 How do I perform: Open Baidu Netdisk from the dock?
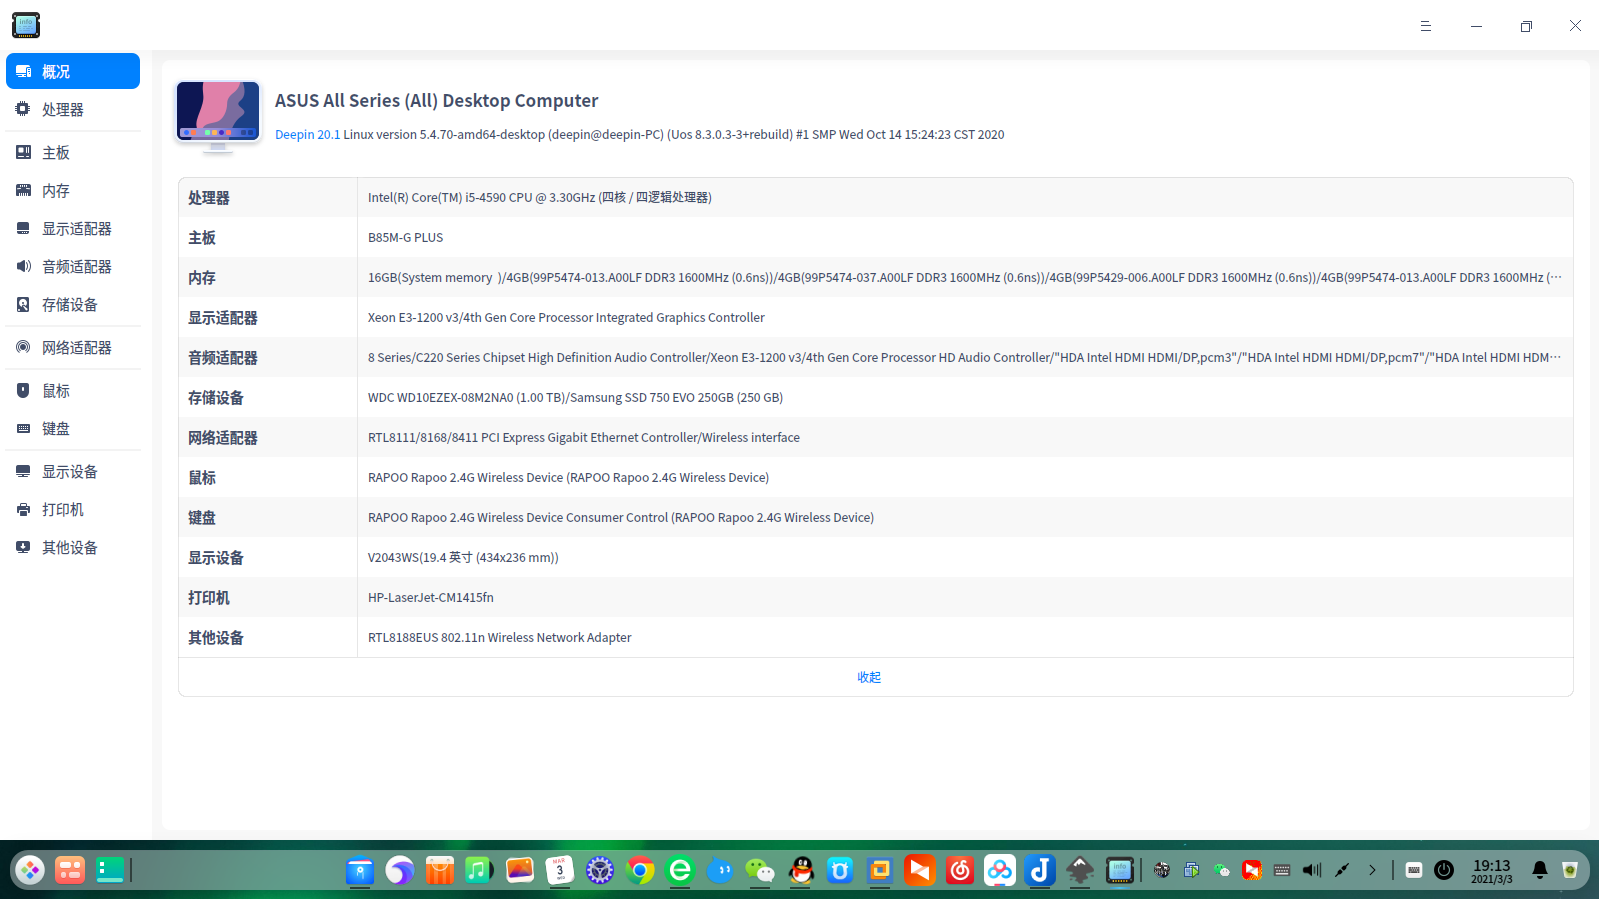click(1000, 870)
